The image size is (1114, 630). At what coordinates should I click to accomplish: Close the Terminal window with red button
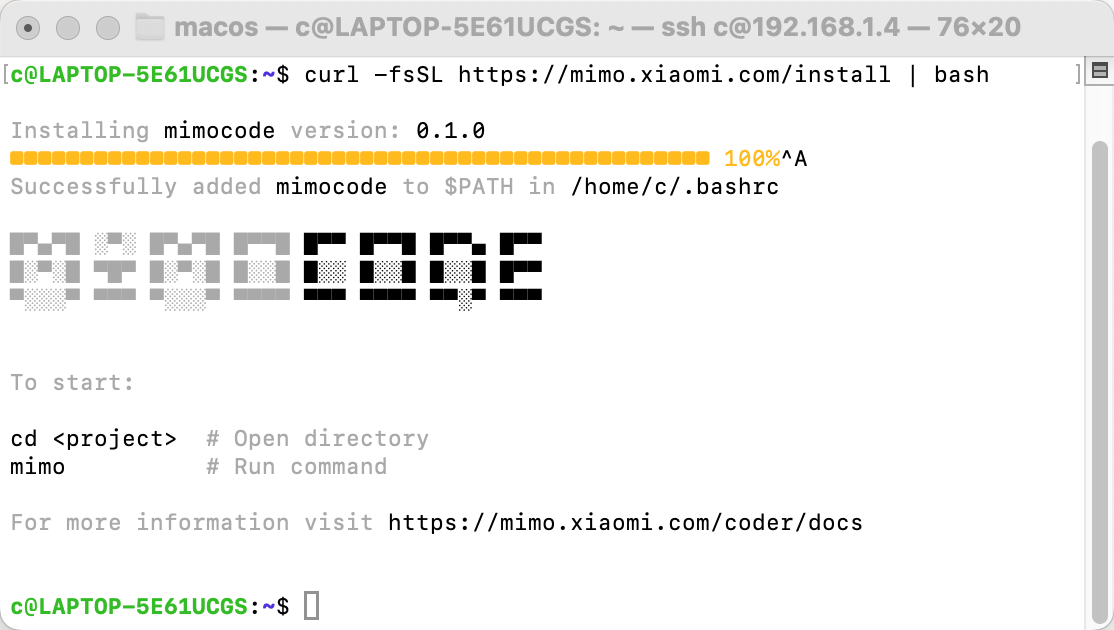point(28,28)
